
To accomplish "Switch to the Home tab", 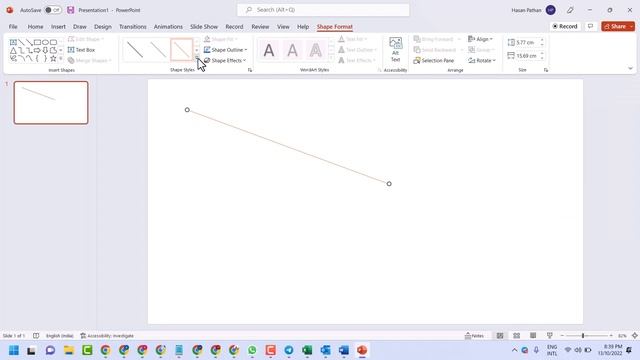I will pos(36,27).
